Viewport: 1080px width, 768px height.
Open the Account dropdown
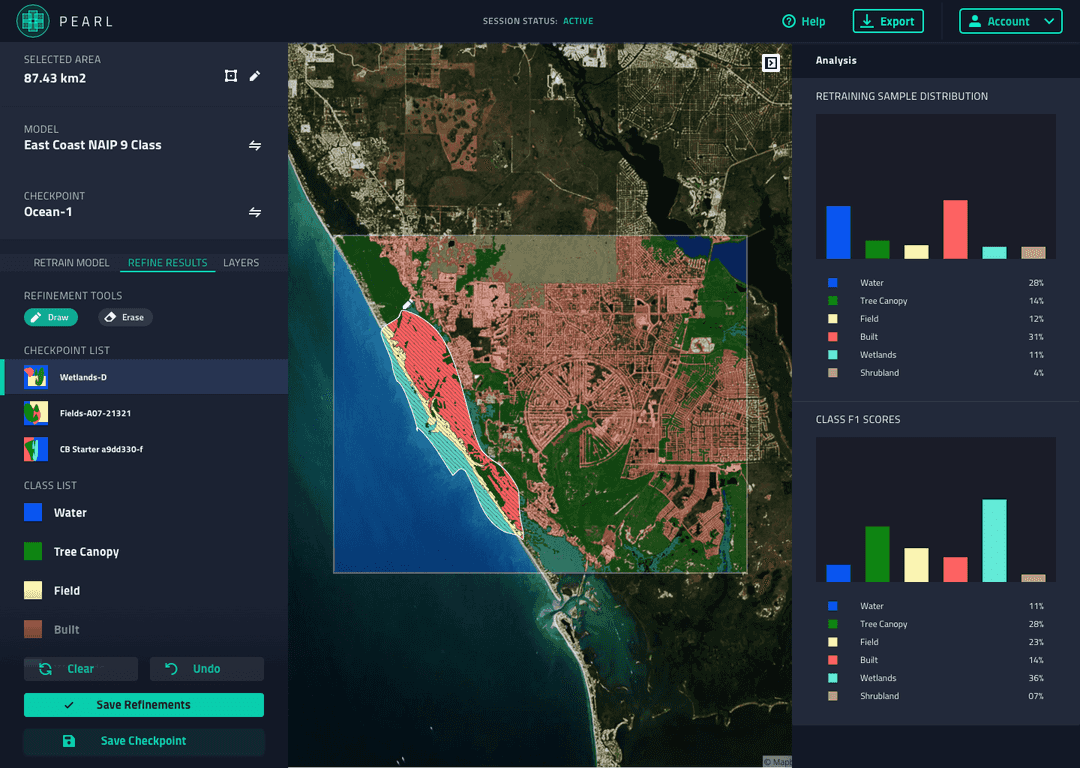[x=1010, y=20]
